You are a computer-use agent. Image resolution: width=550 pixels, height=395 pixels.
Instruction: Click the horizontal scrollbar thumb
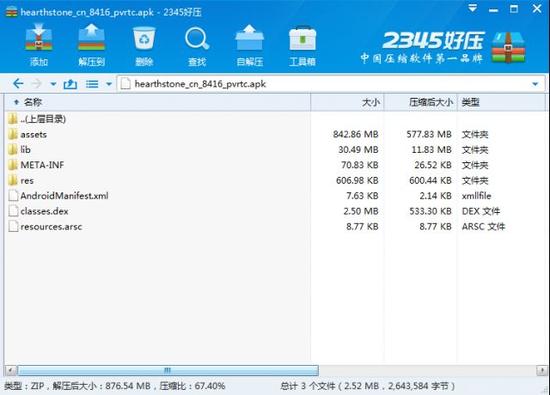pos(168,370)
